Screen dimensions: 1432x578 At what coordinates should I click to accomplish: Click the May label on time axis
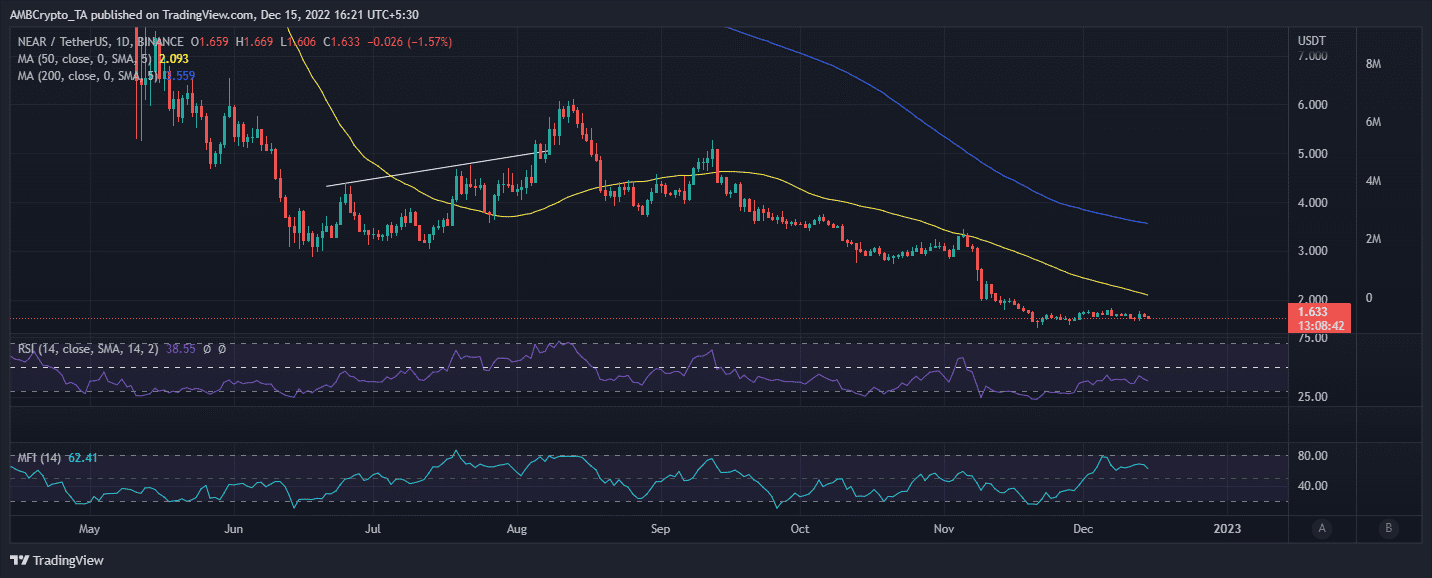pyautogui.click(x=90, y=528)
